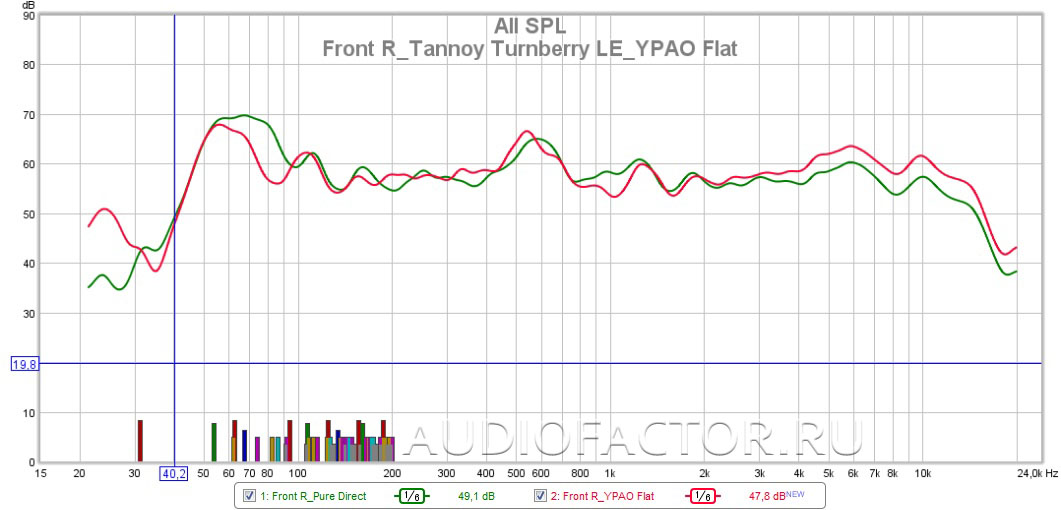Click the '5k' frequency axis label
The image size is (1061, 510).
tap(828, 473)
